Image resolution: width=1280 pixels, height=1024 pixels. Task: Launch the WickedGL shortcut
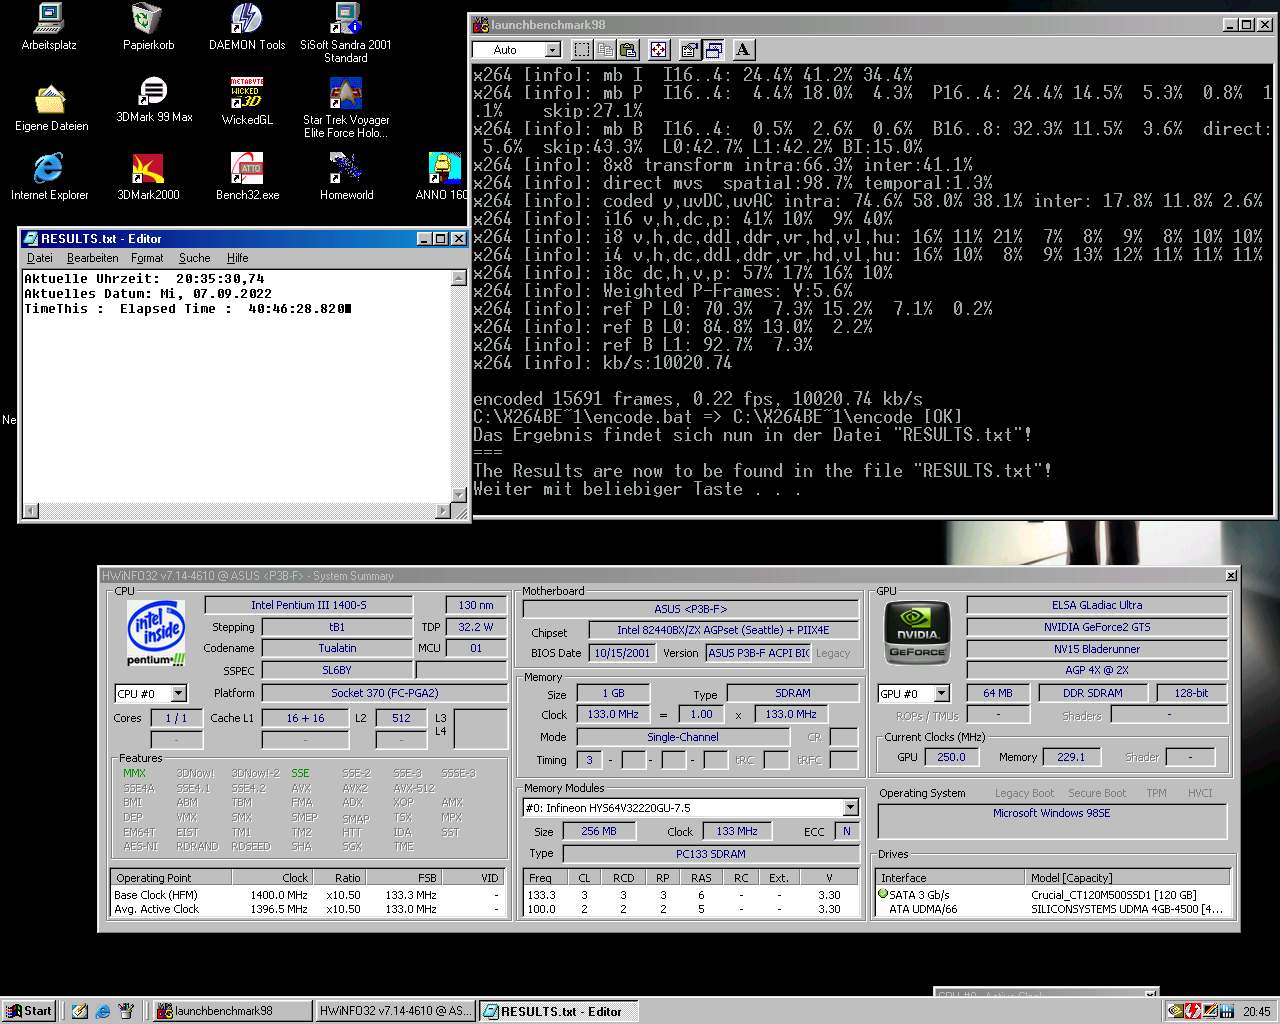[x=247, y=101]
